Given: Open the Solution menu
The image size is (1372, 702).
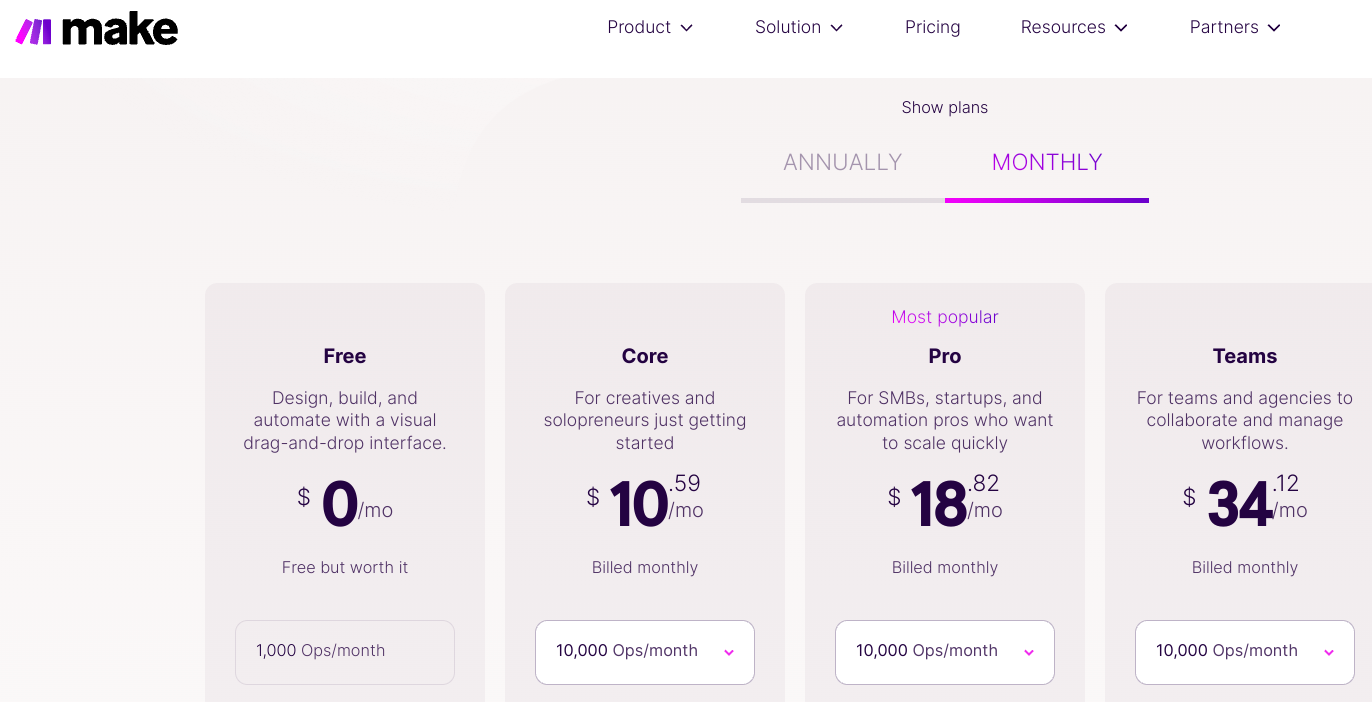Looking at the screenshot, I should [x=799, y=27].
